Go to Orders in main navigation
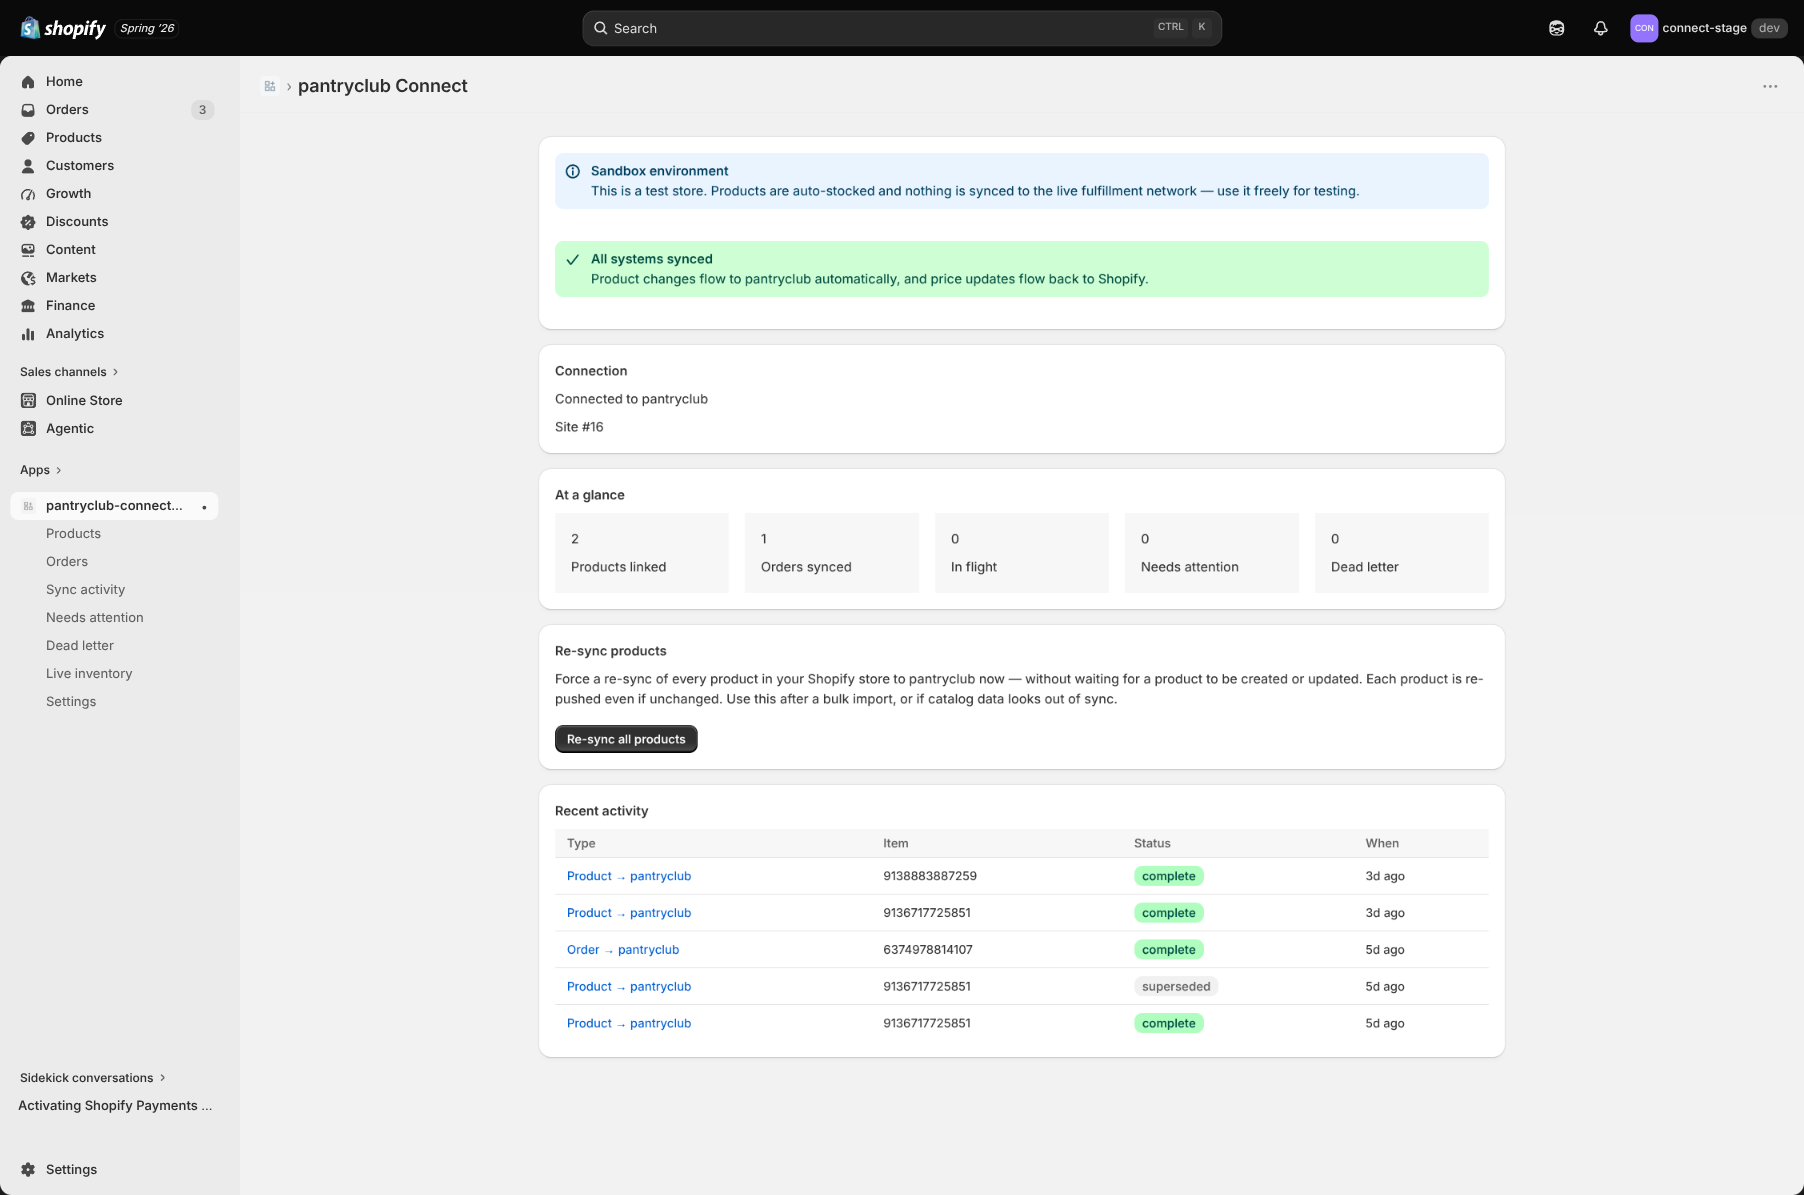Viewport: 1804px width, 1195px height. [114, 110]
